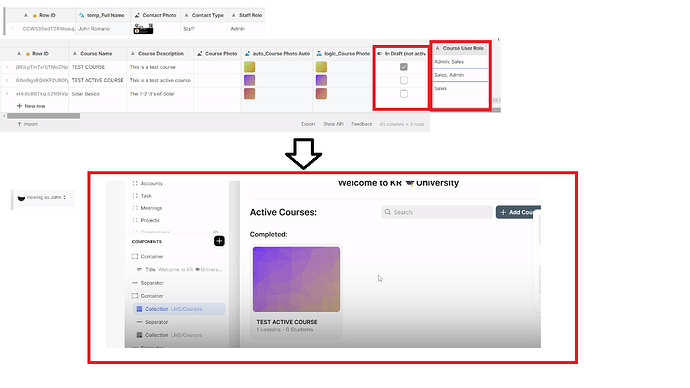
Task: Click yellow auto_Course Photo swatch for TEST COURSE
Action: [250, 67]
